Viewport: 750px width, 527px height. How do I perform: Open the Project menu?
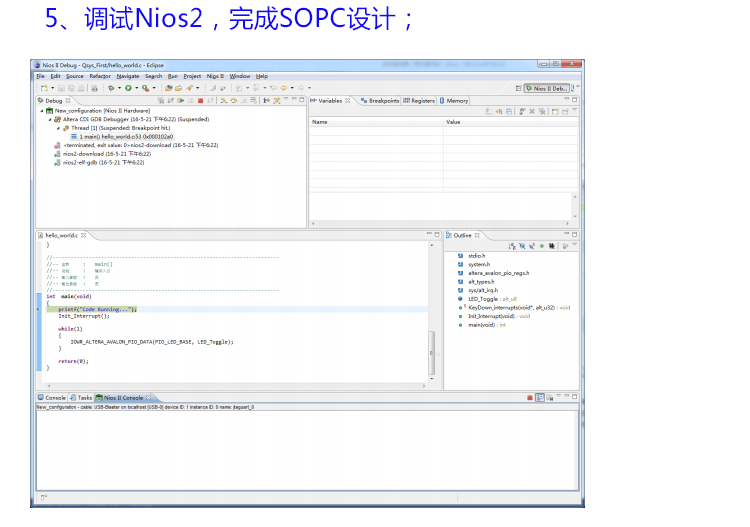(x=192, y=76)
